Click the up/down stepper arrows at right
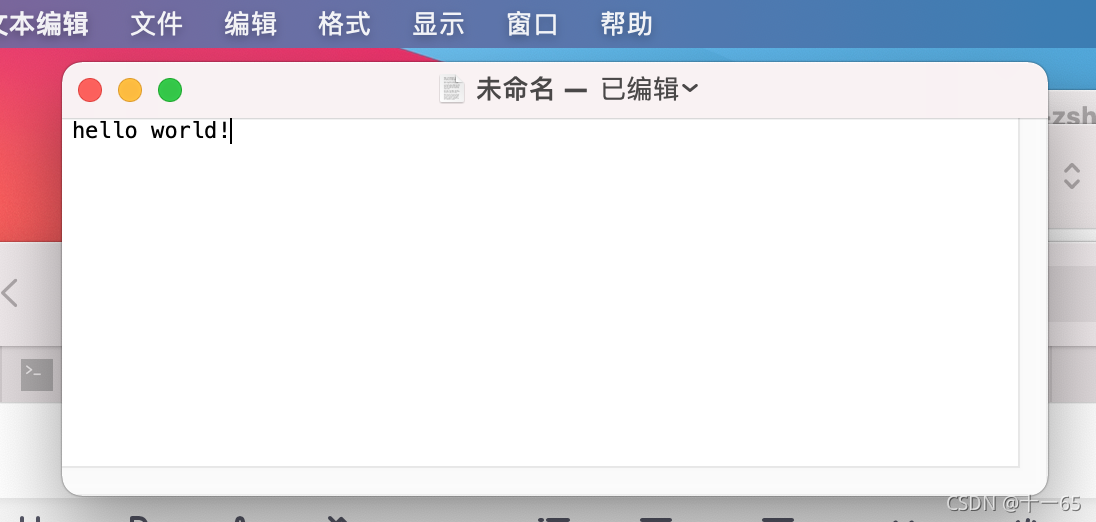Viewport: 1096px width, 522px height. click(1072, 176)
